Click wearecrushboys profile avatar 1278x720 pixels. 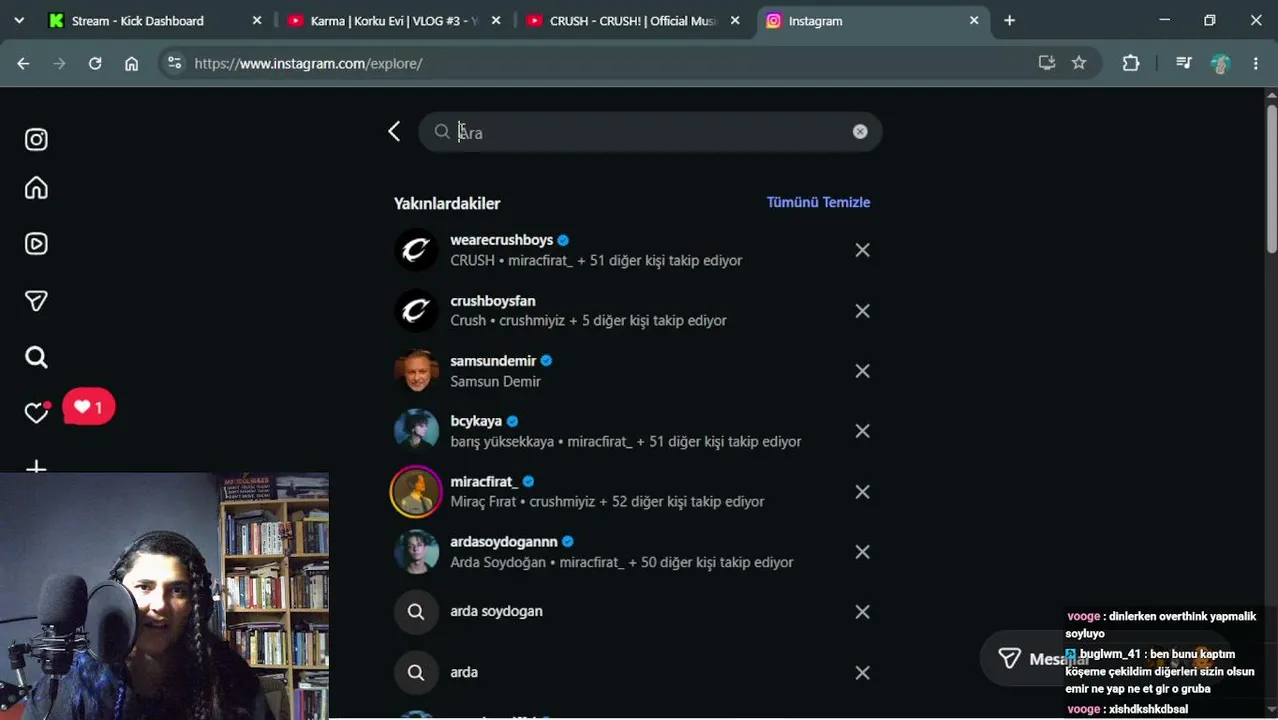[416, 250]
